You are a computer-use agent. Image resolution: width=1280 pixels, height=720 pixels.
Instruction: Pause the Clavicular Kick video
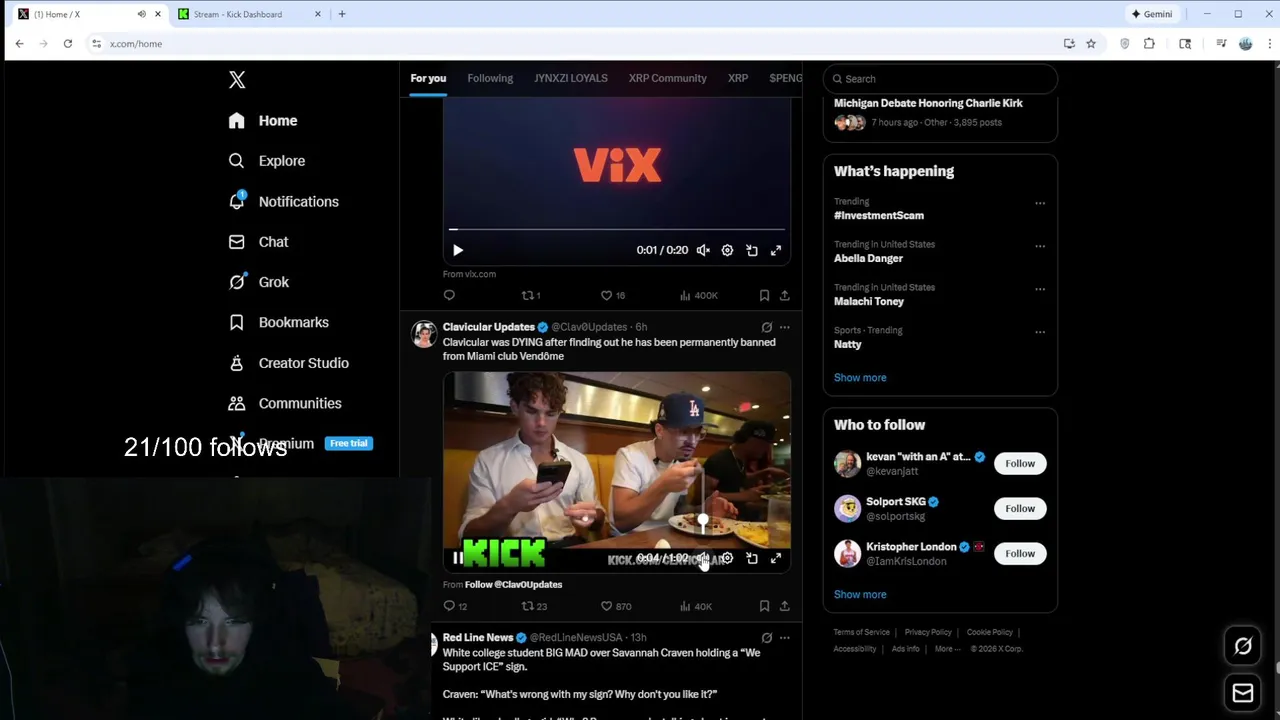457,558
